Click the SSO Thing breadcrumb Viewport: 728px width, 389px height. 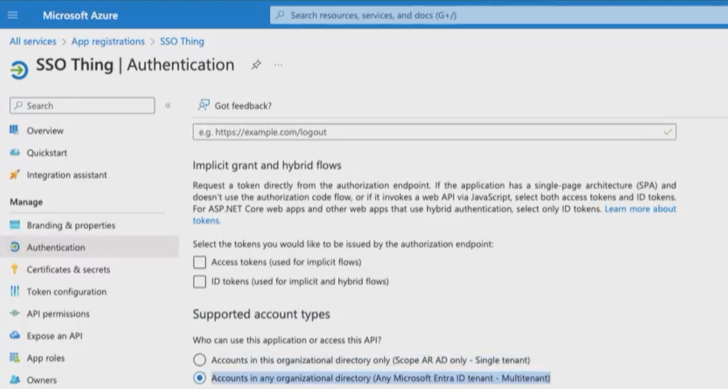point(182,41)
